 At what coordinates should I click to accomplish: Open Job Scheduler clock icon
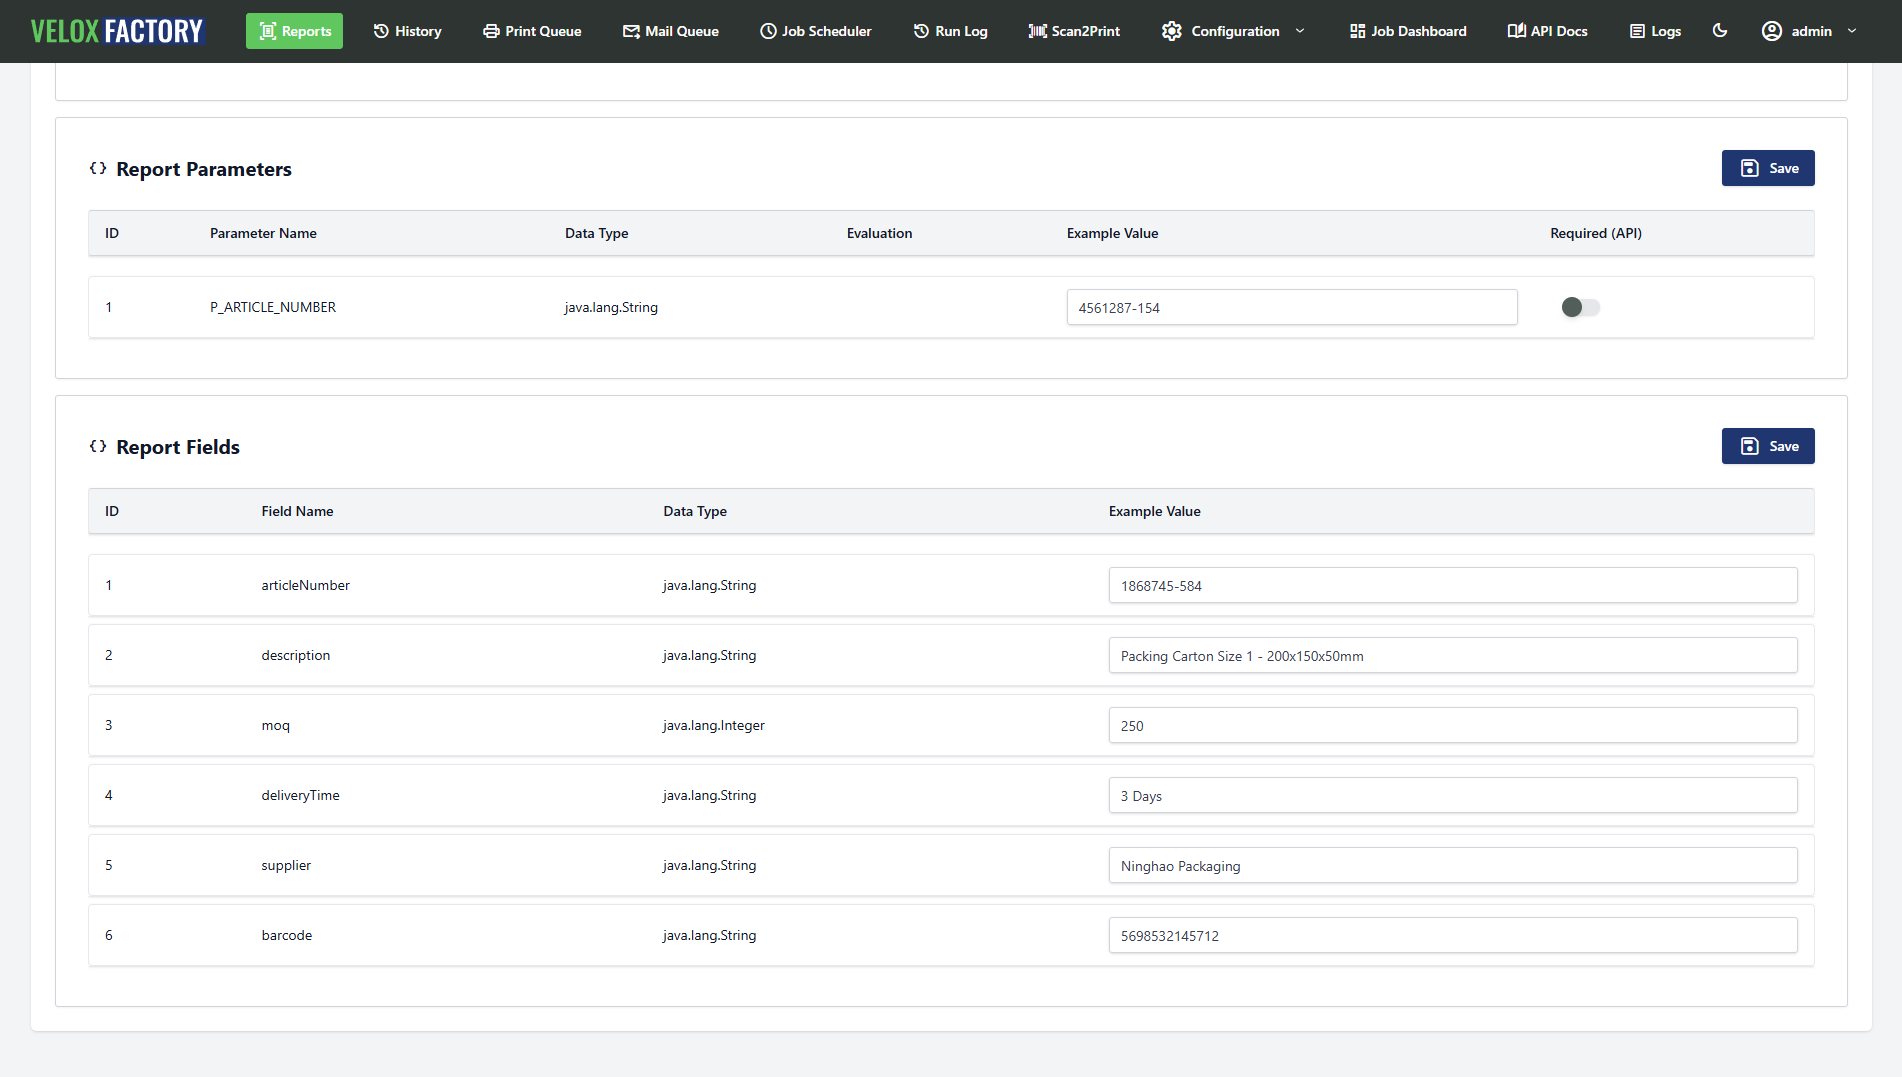coord(768,31)
